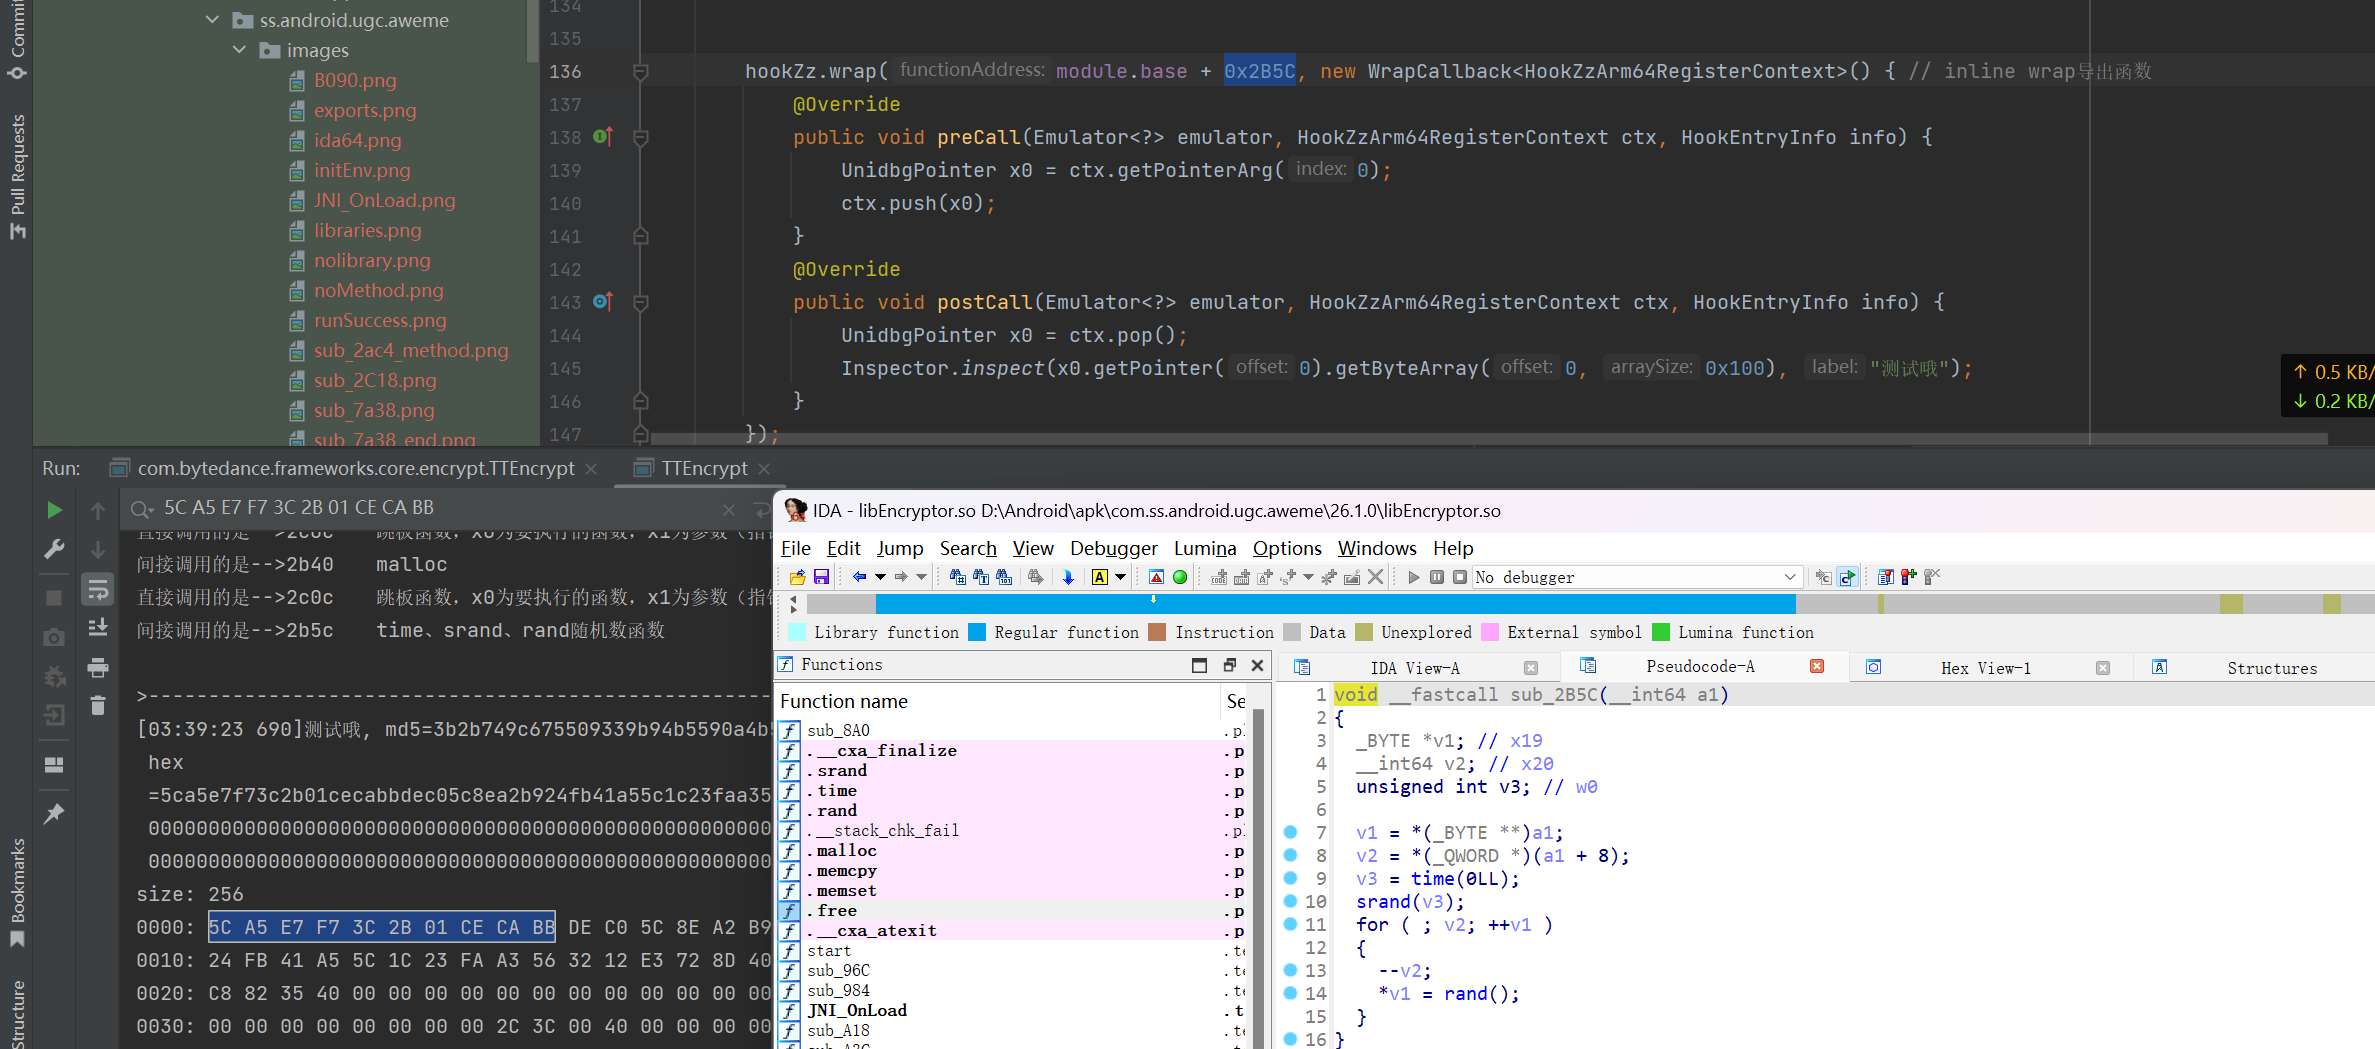Click the IDA save database icon
The height and width of the screenshot is (1049, 2375).
coord(821,577)
